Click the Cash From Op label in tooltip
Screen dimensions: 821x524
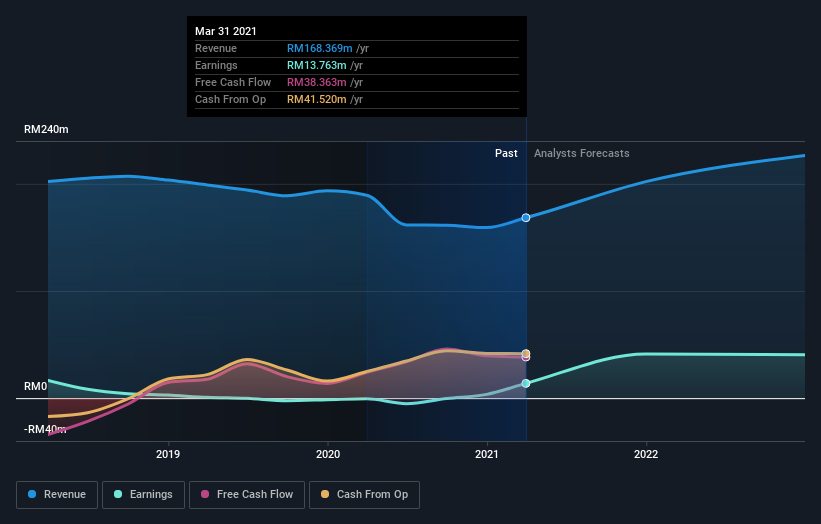coord(230,99)
